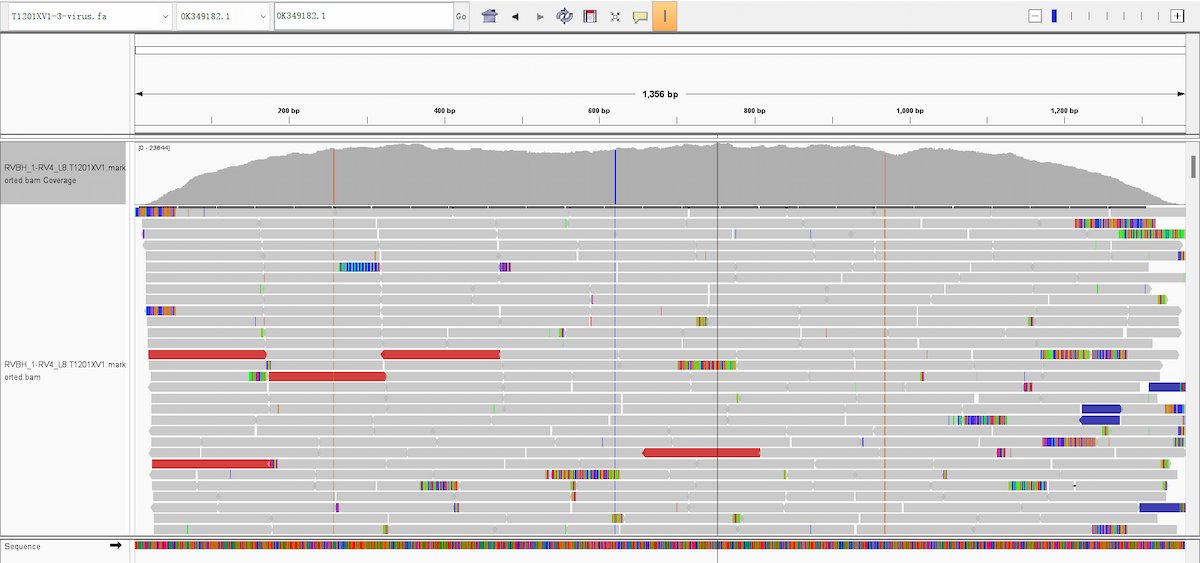The width and height of the screenshot is (1200, 563).
Task: Click the colored Sequence track bases bar
Action: pos(660,546)
